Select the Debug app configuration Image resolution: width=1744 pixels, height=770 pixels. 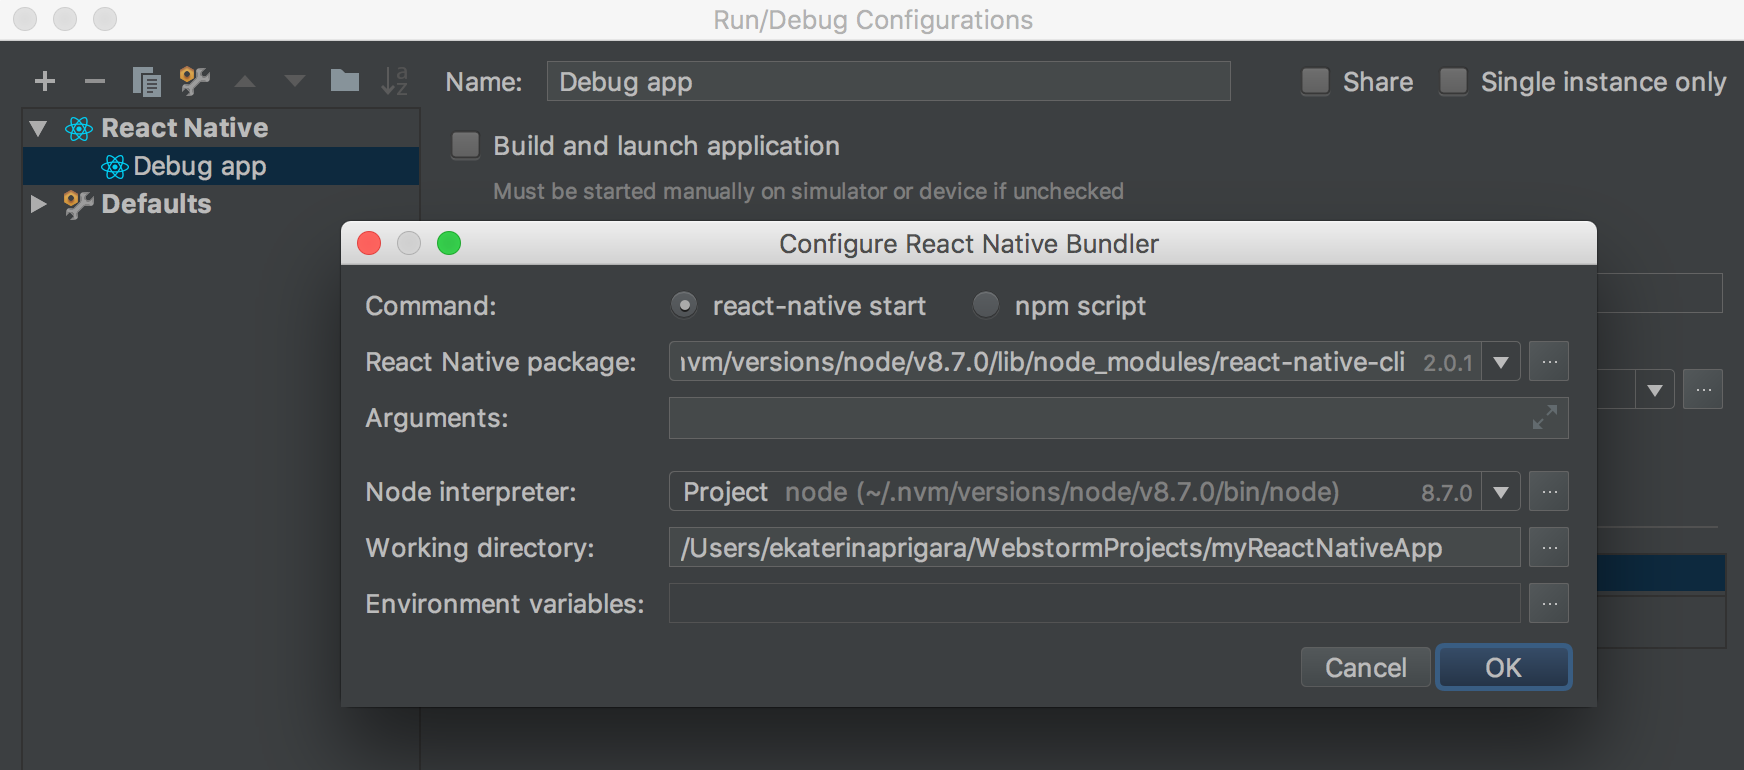tap(221, 166)
